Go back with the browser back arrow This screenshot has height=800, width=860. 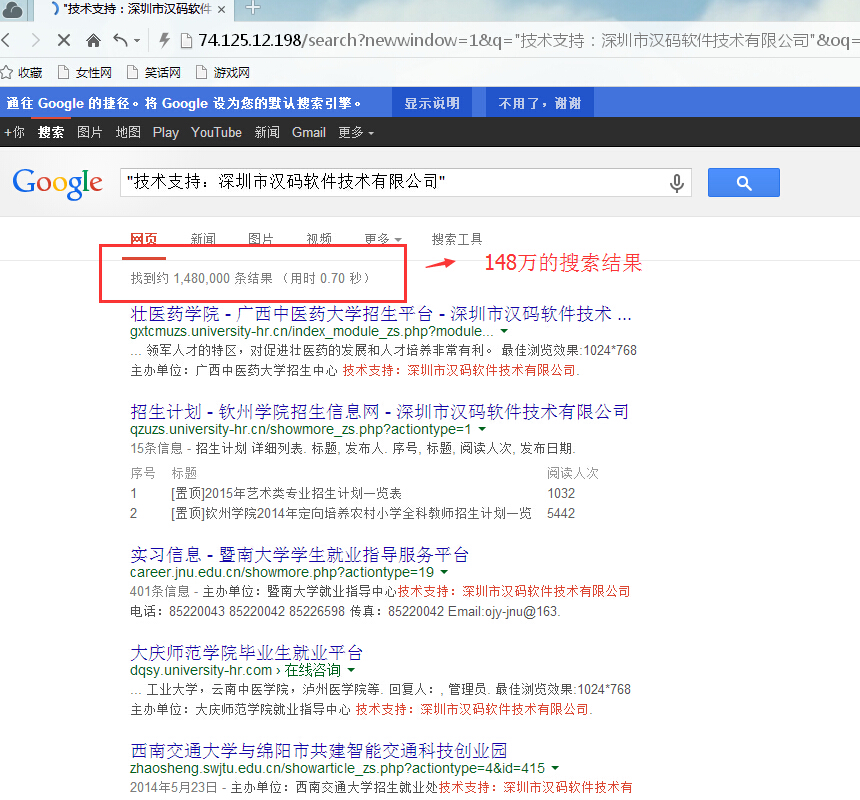[6, 40]
